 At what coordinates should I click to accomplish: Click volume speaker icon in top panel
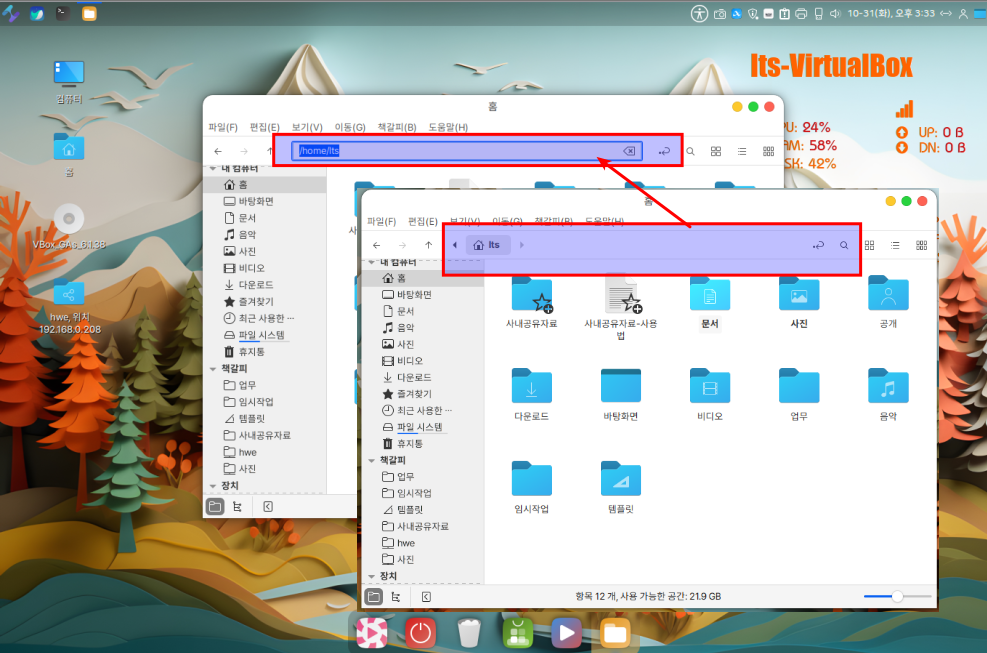tap(835, 13)
